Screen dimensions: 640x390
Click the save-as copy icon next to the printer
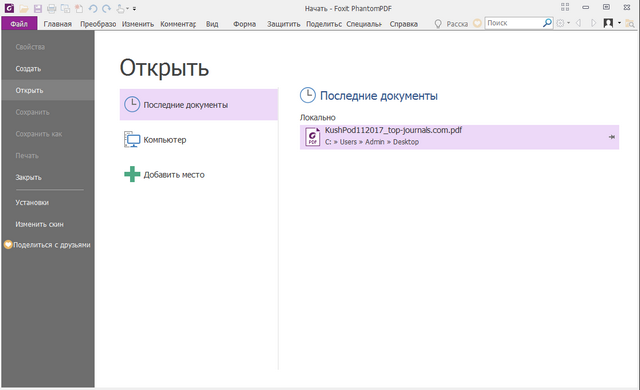click(x=65, y=8)
